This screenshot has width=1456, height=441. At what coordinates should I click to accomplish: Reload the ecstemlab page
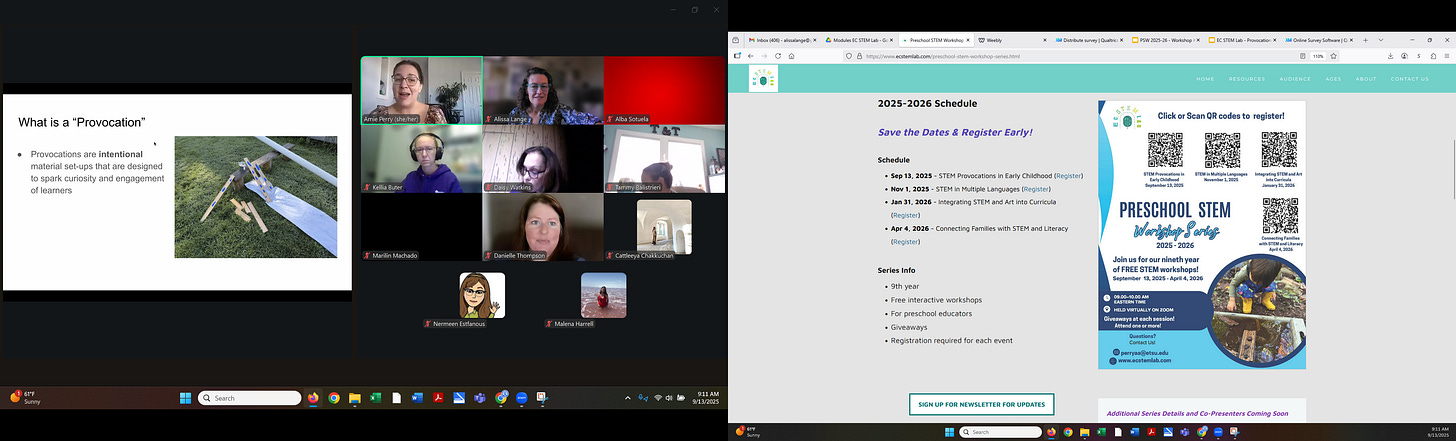pyautogui.click(x=778, y=56)
